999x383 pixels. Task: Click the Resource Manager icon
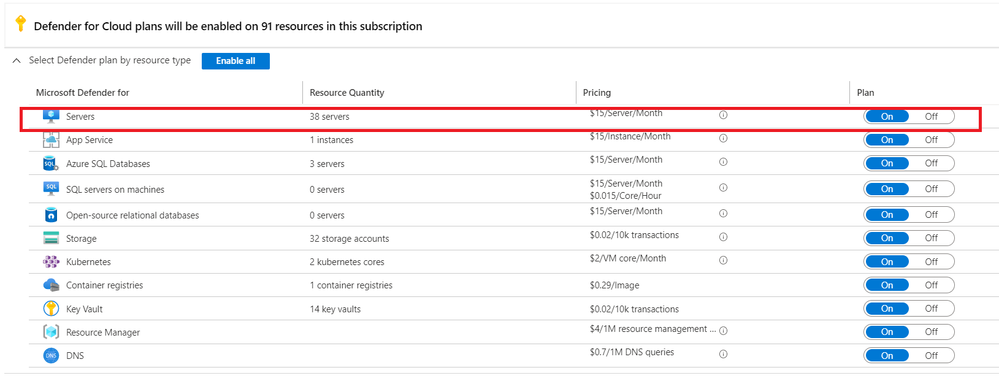pos(51,332)
